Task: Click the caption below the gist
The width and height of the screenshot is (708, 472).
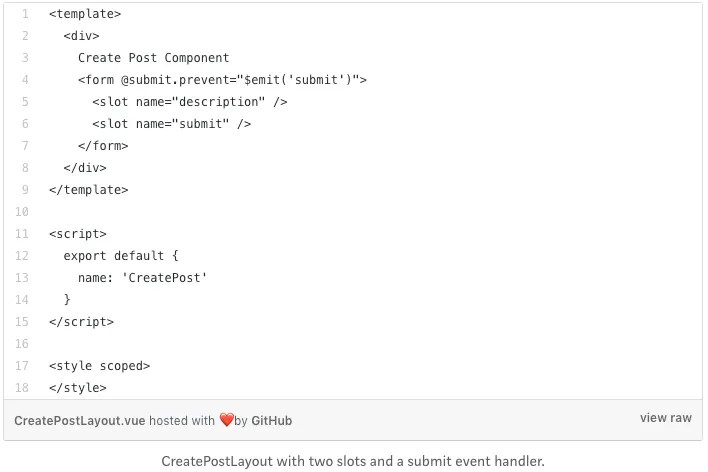Action: click(353, 461)
